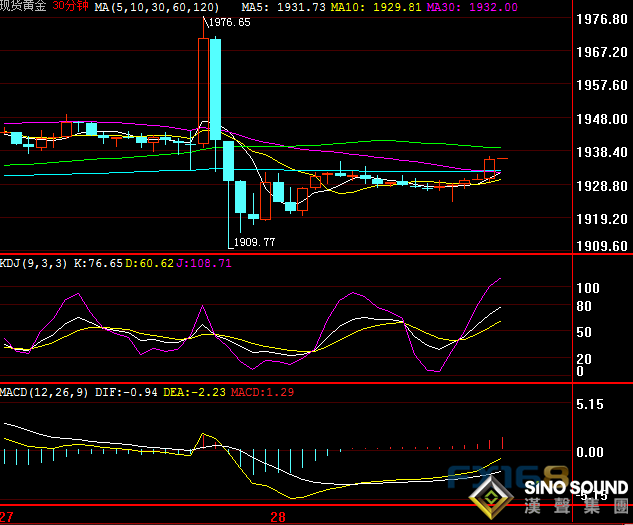Click the MACD:1.29 value
This screenshot has width=633, height=525.
(262, 392)
